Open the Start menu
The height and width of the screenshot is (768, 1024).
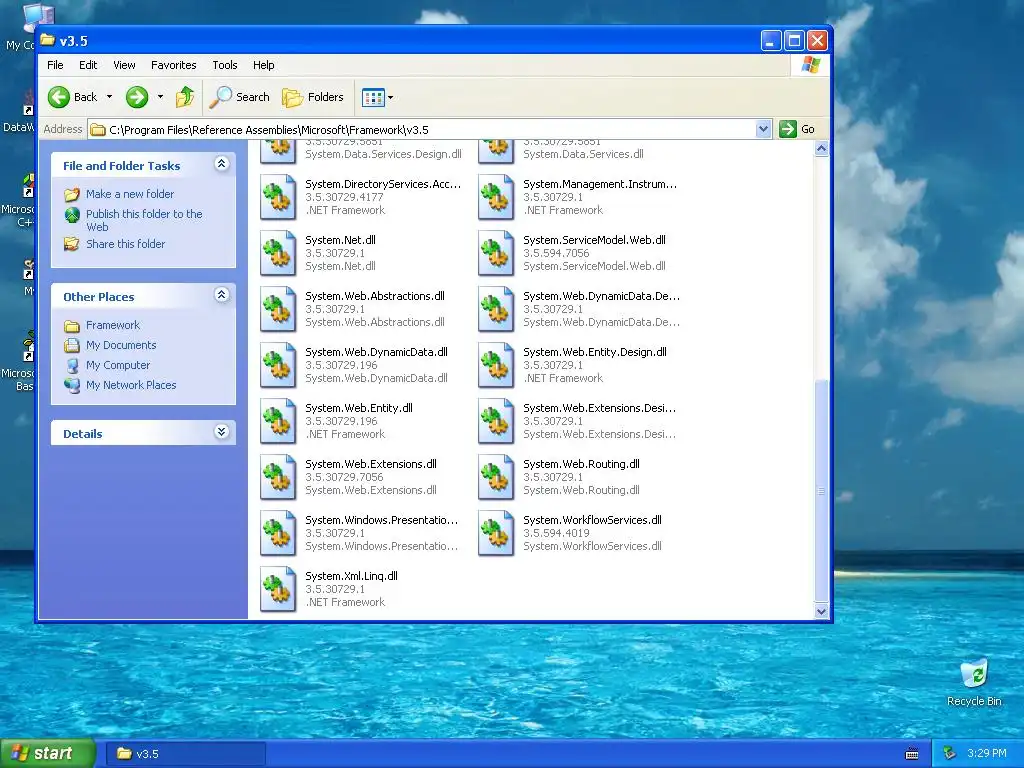coord(48,754)
